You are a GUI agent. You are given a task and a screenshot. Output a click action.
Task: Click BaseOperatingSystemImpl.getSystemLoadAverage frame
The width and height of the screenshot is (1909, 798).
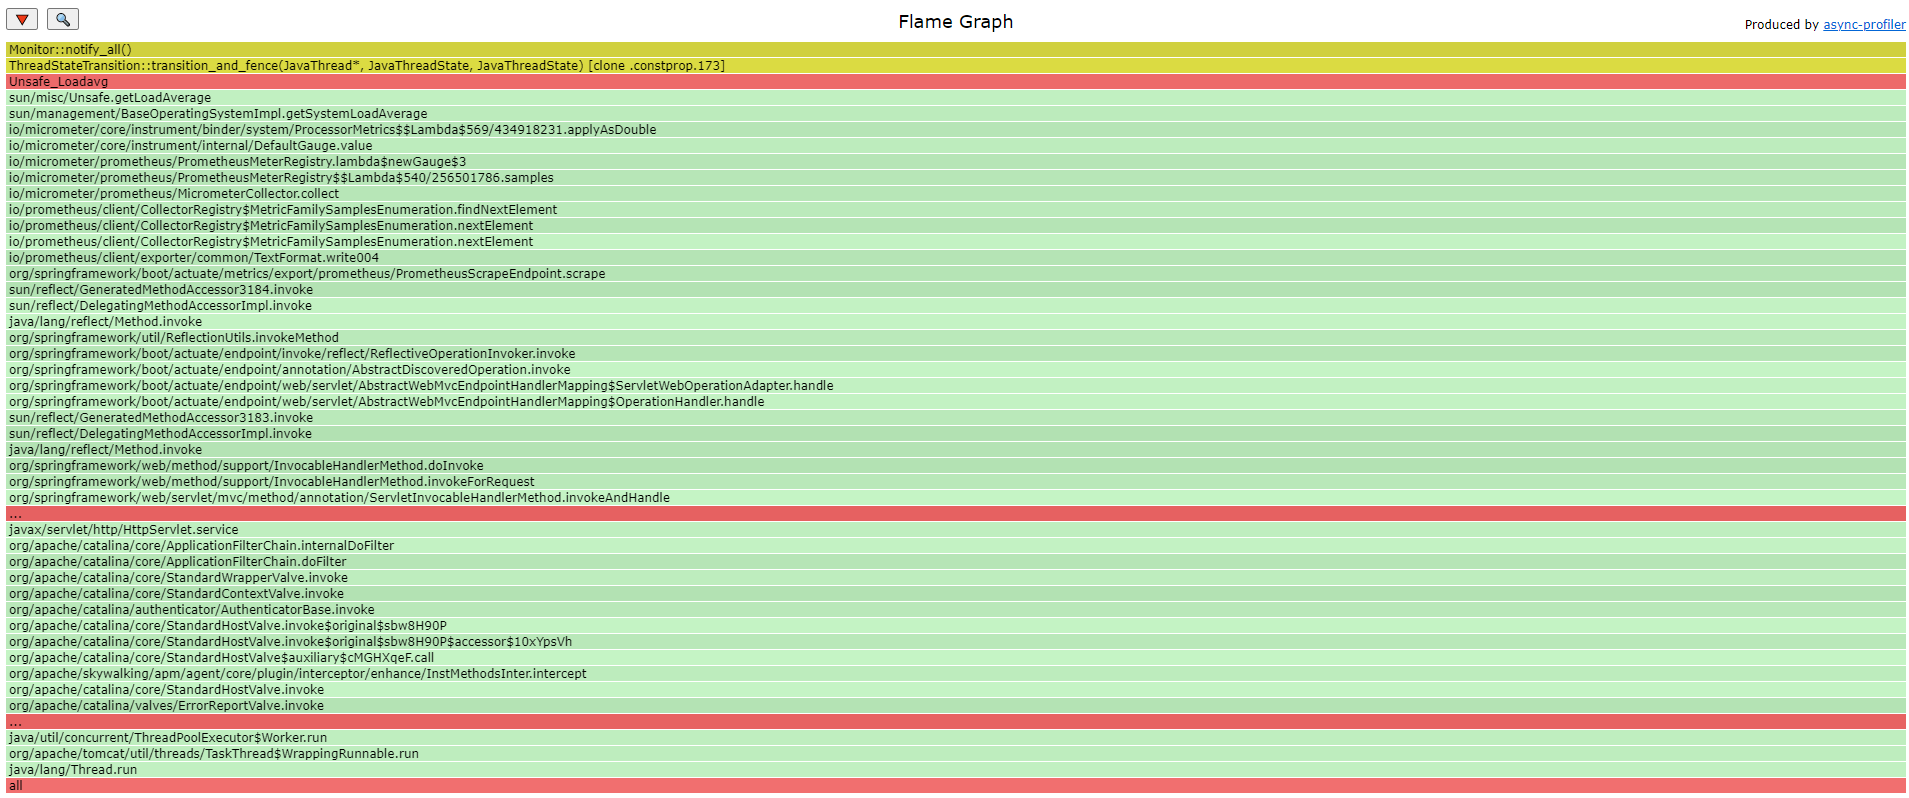[x=955, y=114]
